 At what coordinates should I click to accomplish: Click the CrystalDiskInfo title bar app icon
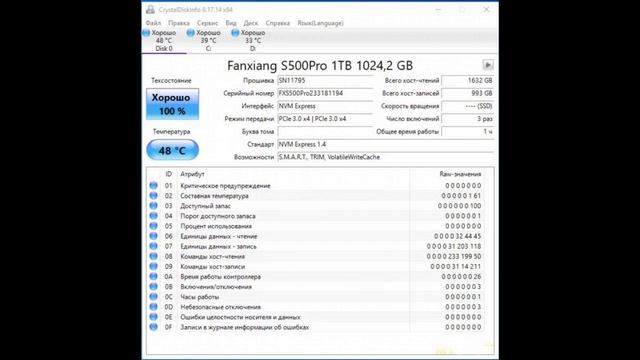pos(150,9)
